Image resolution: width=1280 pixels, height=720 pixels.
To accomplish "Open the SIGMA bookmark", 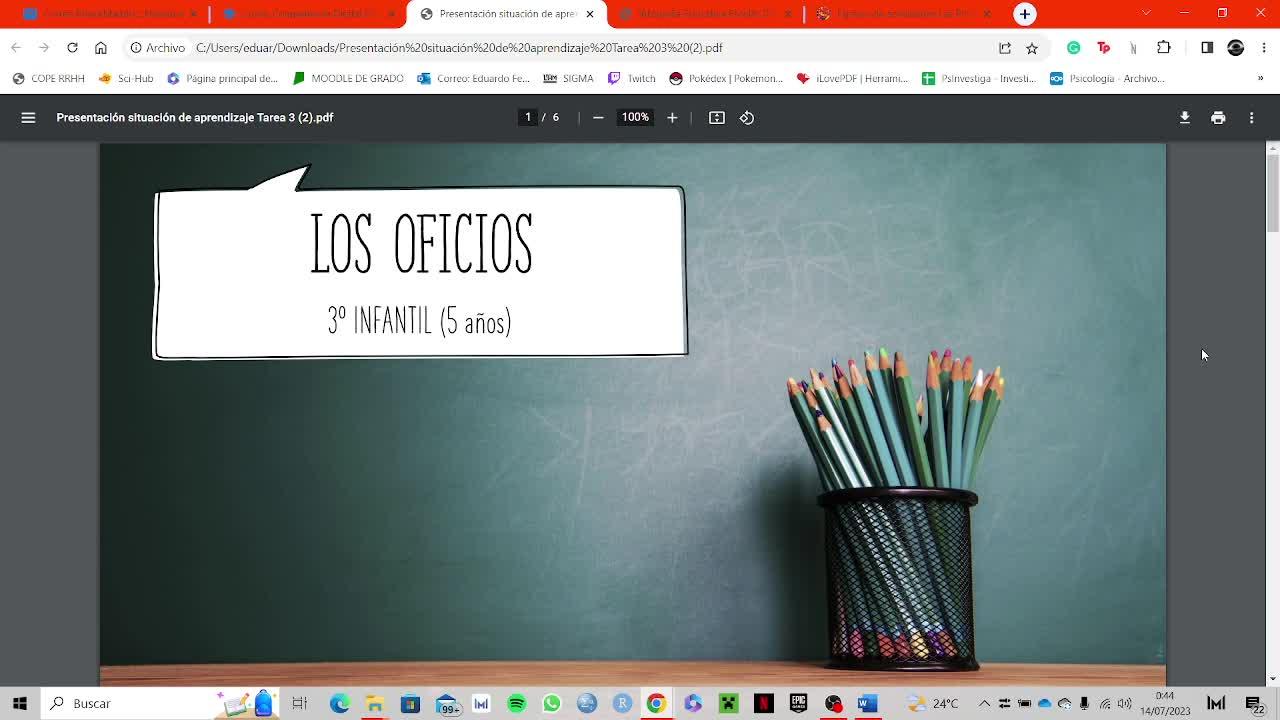I will pyautogui.click(x=568, y=79).
